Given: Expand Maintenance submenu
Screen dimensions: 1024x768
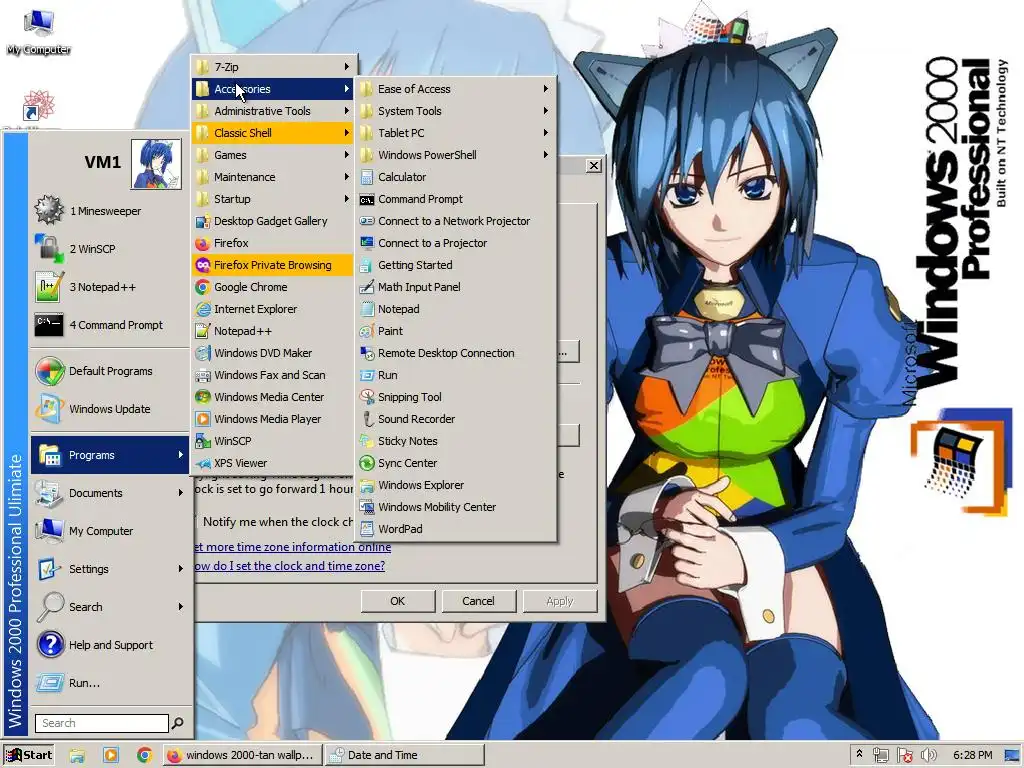Looking at the screenshot, I should pyautogui.click(x=273, y=177).
